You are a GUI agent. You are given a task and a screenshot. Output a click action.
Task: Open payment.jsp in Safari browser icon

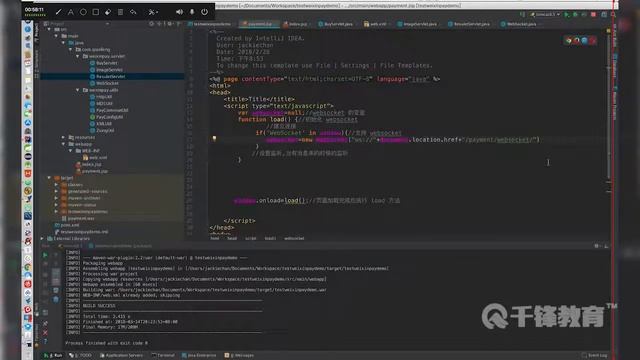point(584,40)
